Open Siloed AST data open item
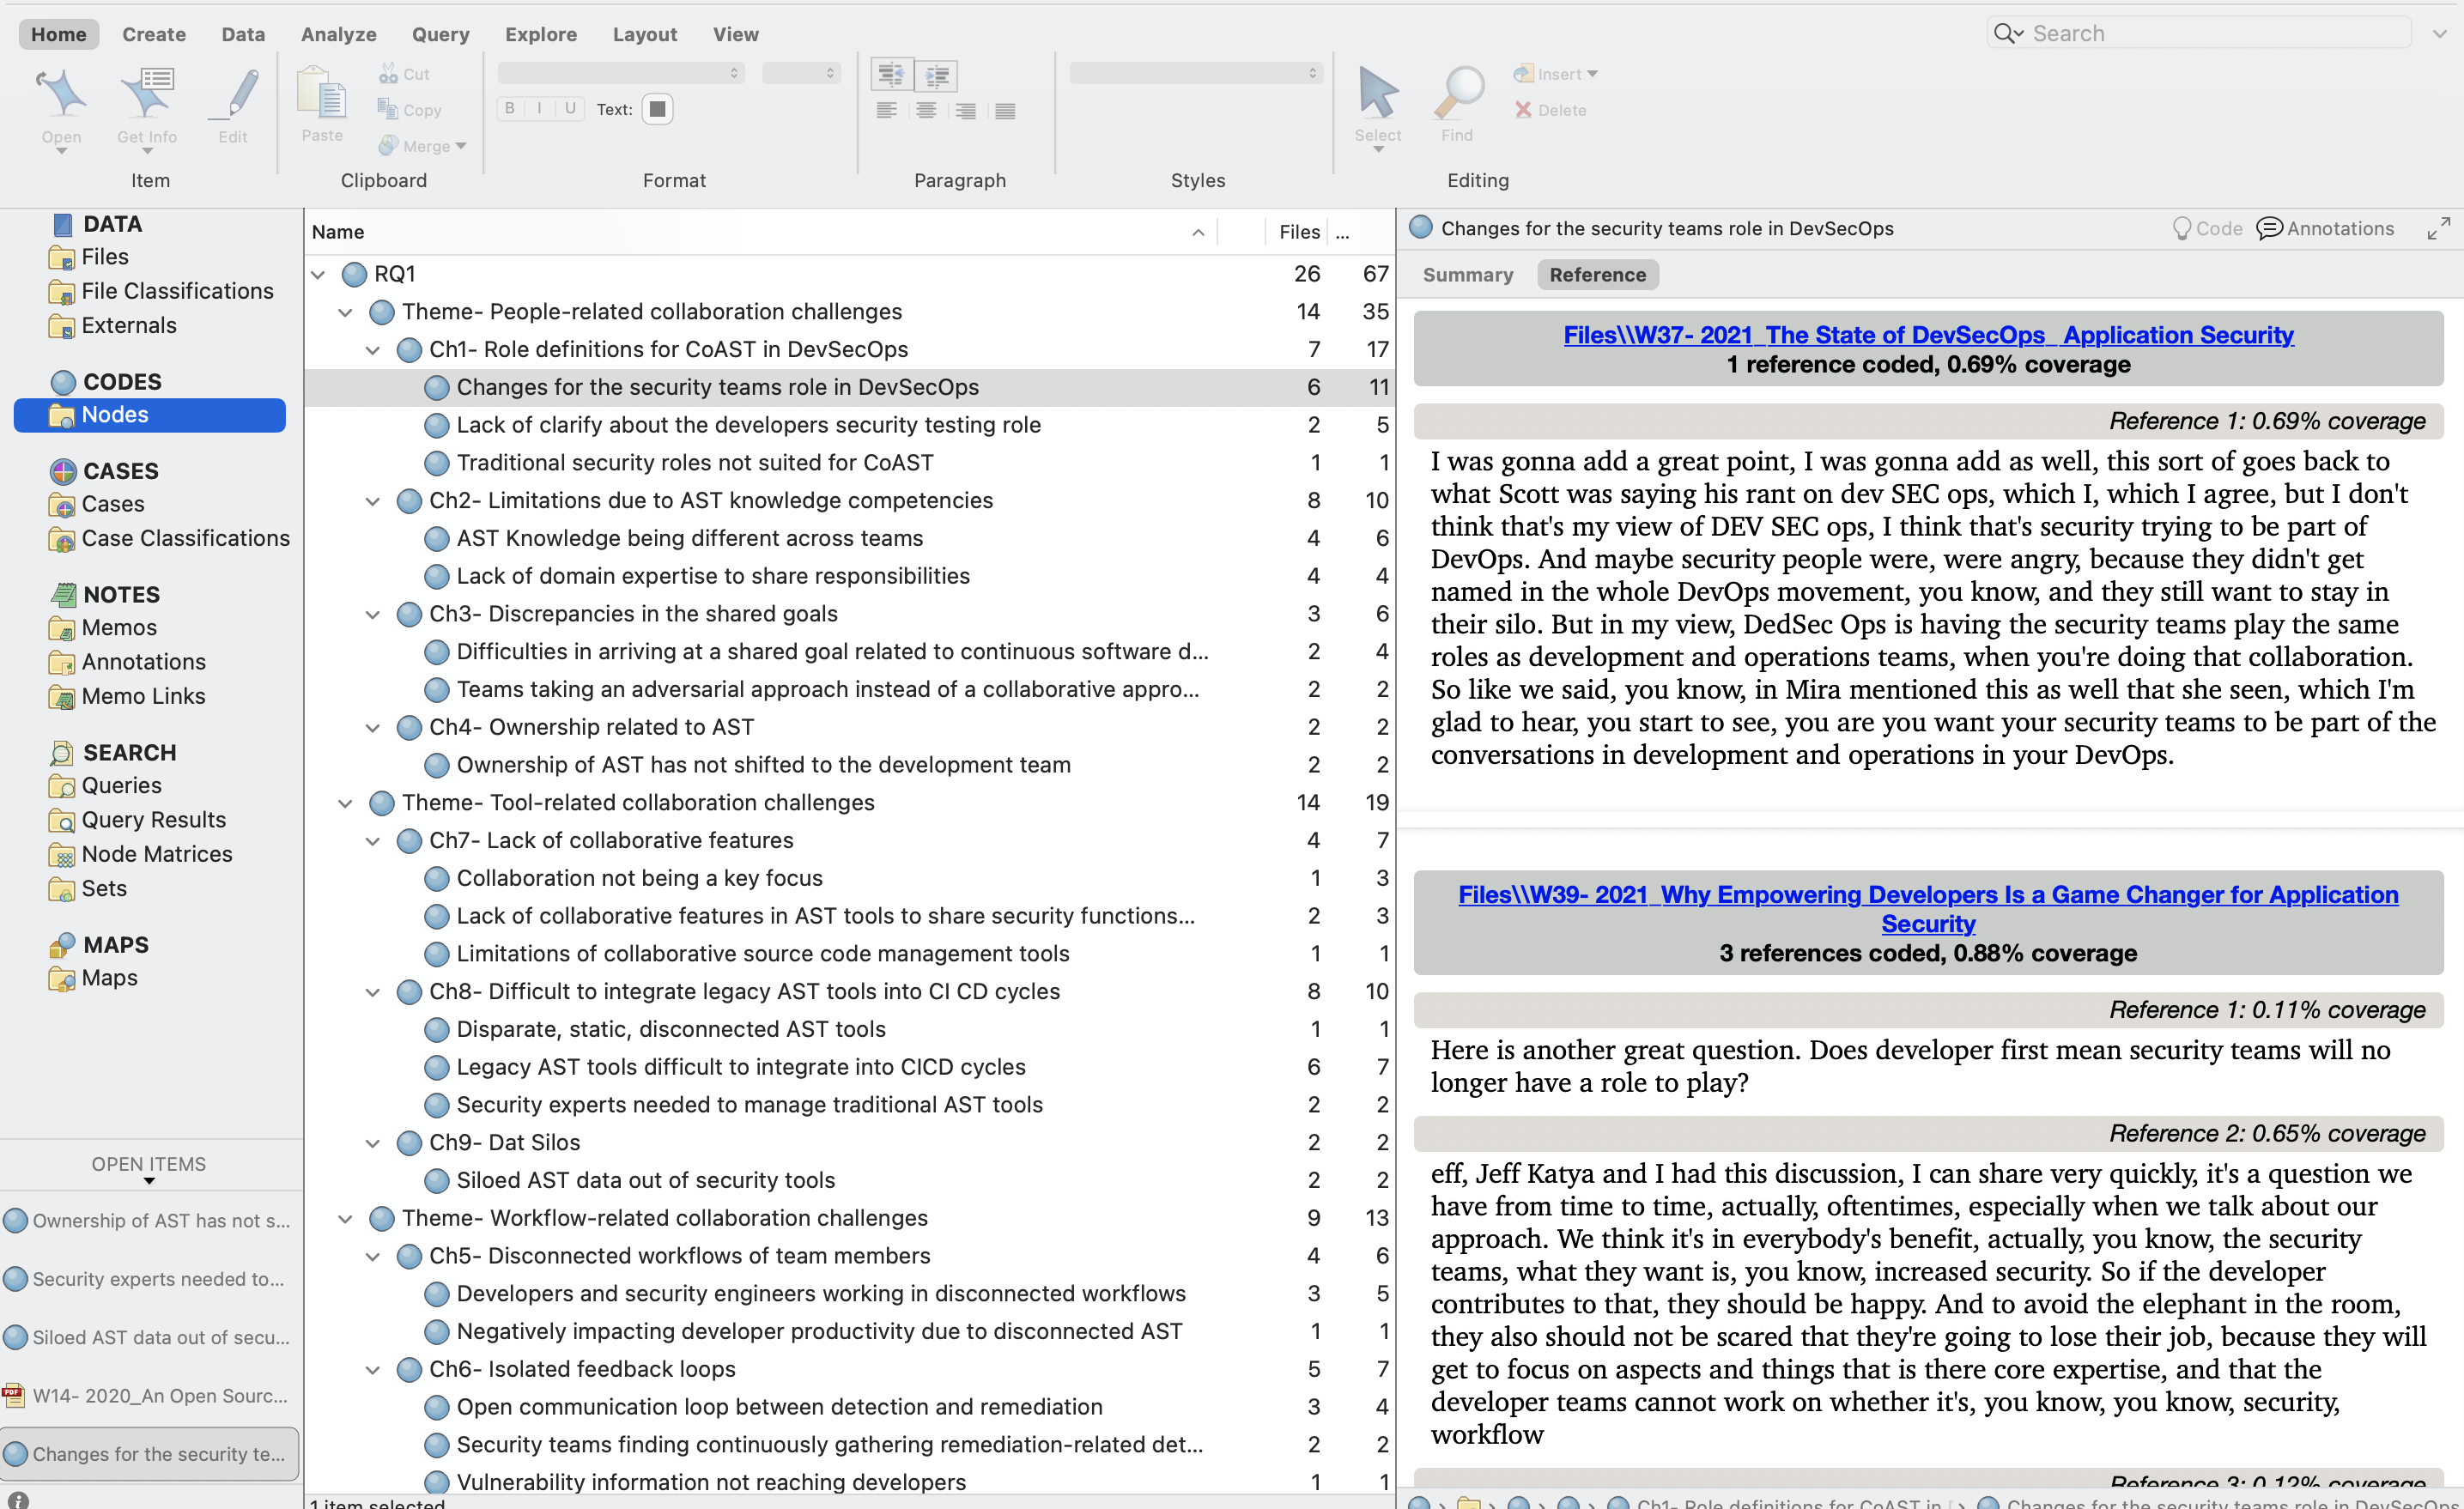 click(150, 1337)
